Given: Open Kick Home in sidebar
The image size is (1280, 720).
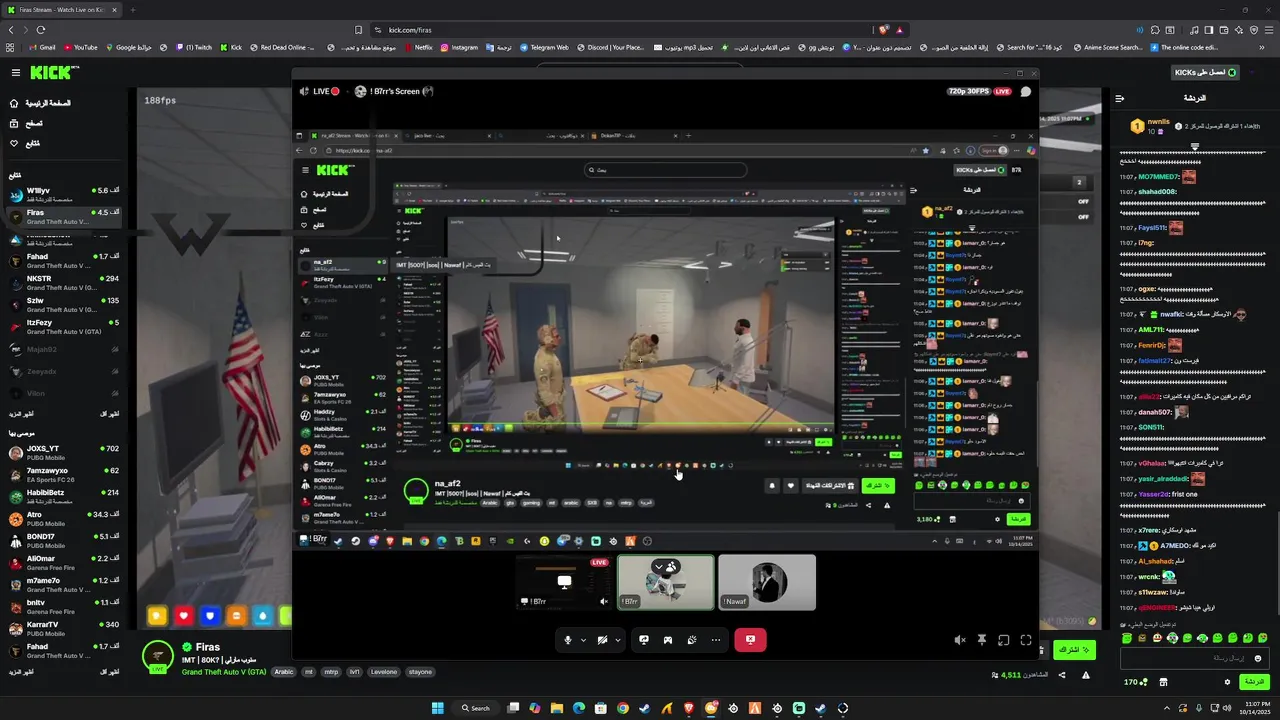Looking at the screenshot, I should coord(40,103).
